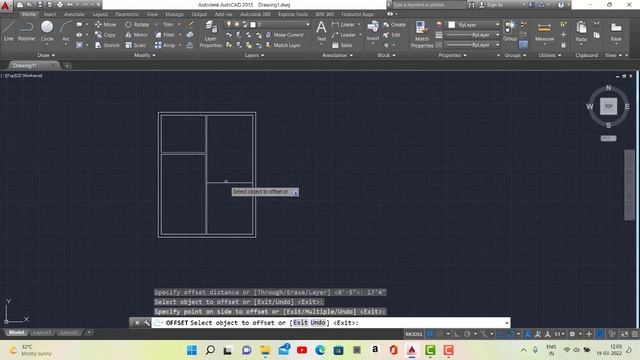
Task: Open YouTube from the Windows taskbar
Action: 302,350
